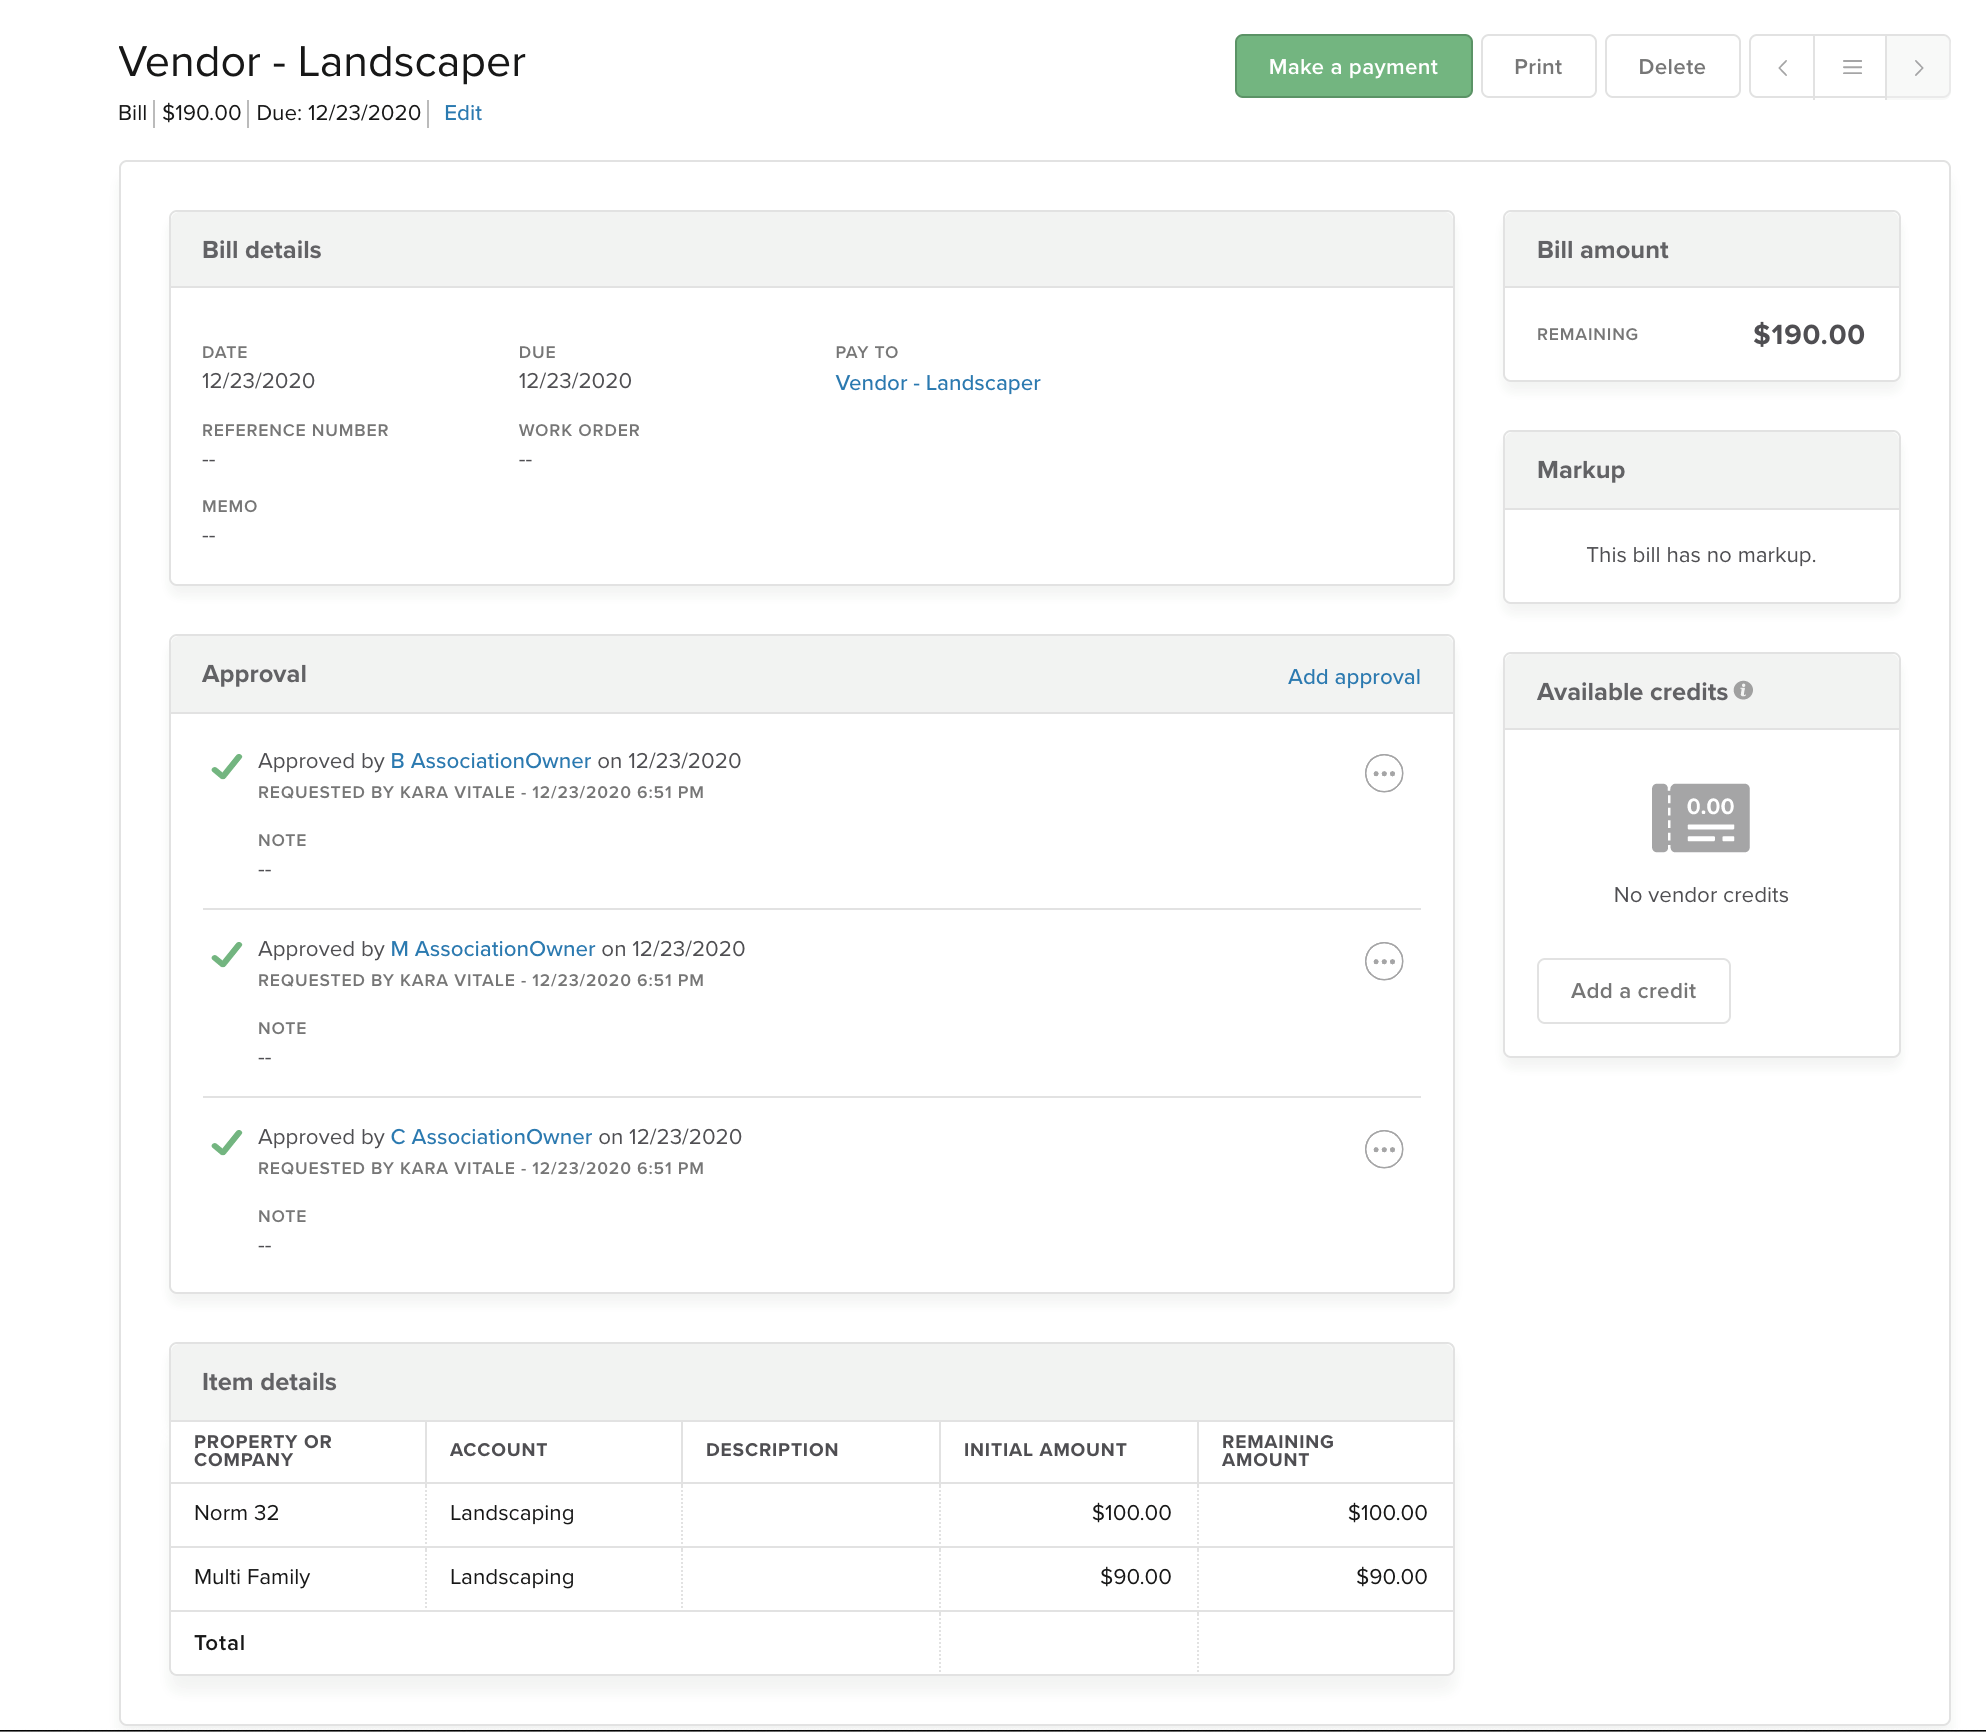Open options menu for B AssociationOwner approval
The image size is (1986, 1732).
1384,773
